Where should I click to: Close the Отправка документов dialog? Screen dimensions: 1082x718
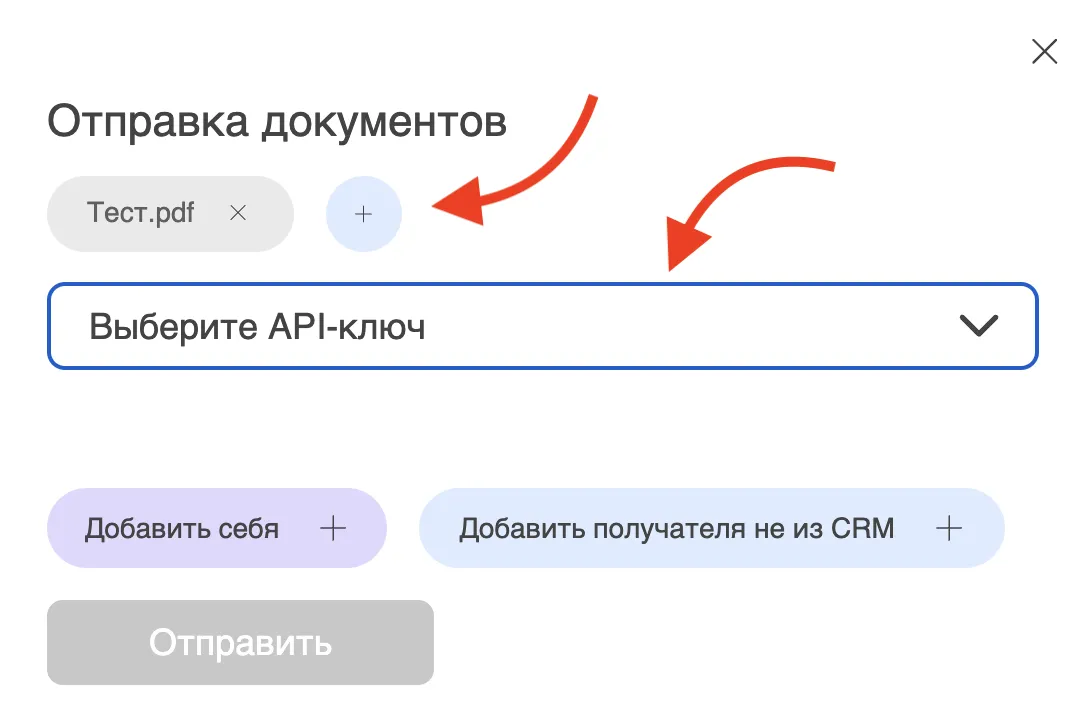[x=1044, y=52]
